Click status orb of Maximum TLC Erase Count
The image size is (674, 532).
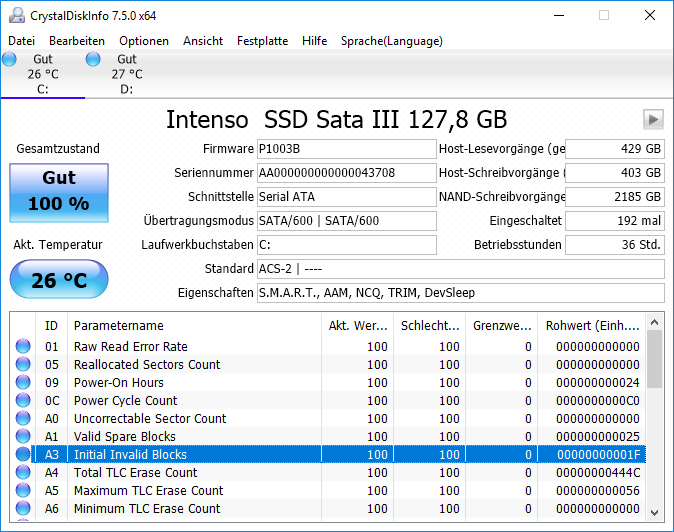(23, 490)
